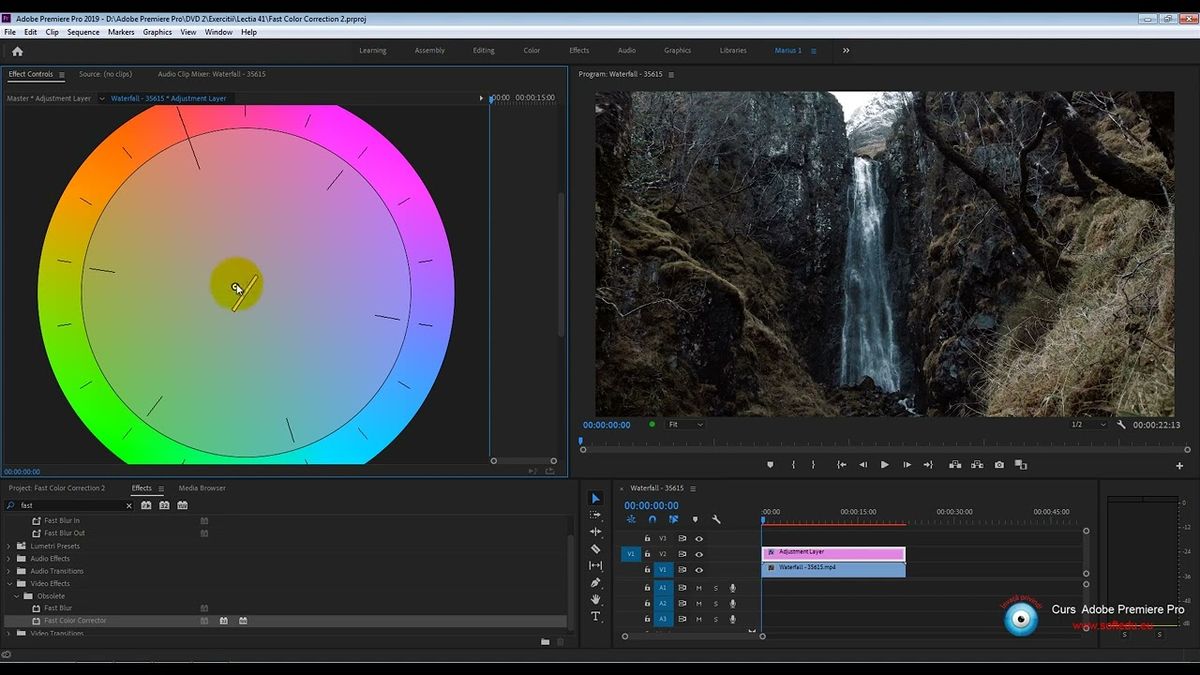Expand the Lumetri Presets folder

(x=9, y=546)
